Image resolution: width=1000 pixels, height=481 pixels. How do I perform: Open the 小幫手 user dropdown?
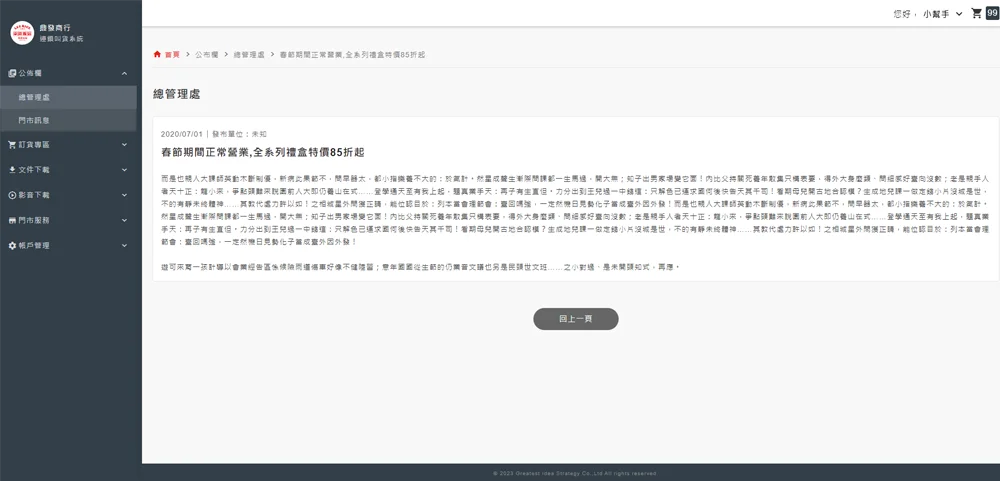point(942,13)
